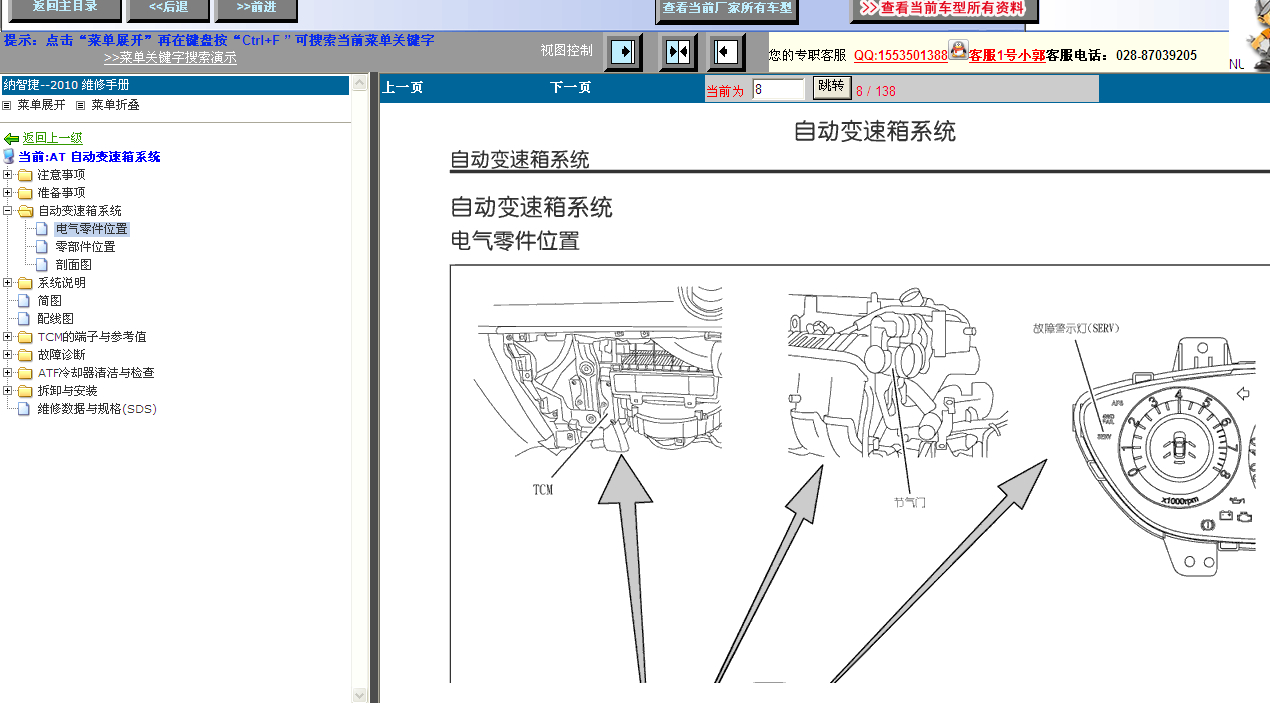Click 菜单折叠 text
The image size is (1270, 703).
tap(115, 105)
